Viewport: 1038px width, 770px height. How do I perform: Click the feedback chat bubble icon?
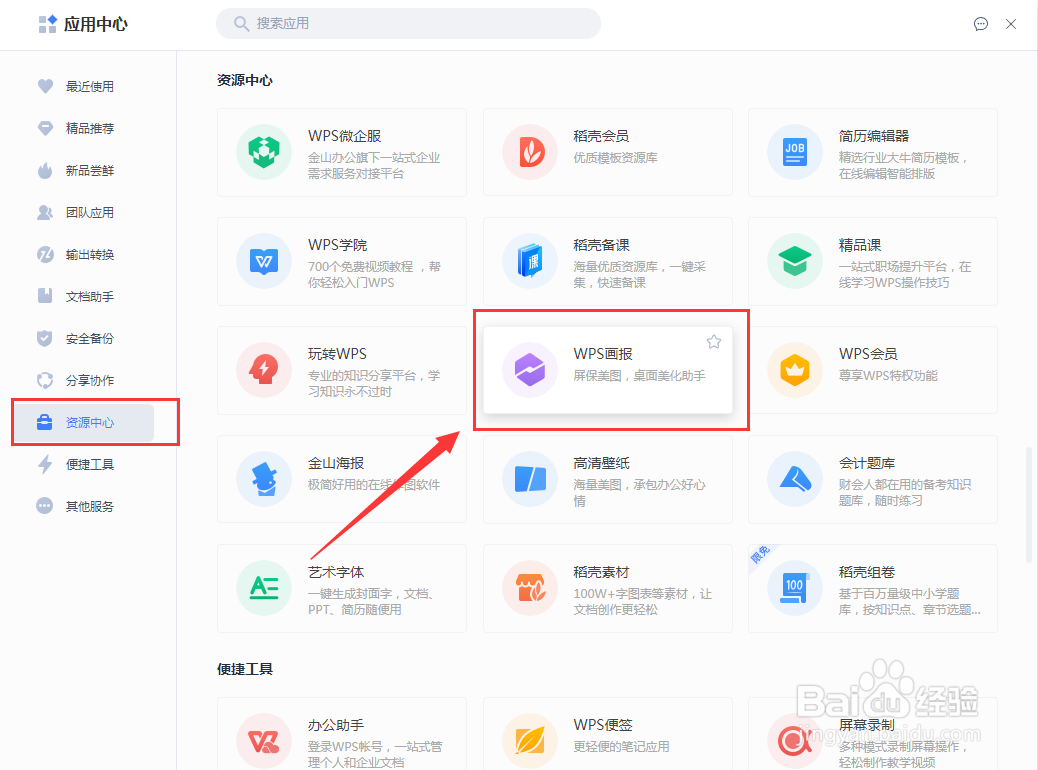point(981,24)
